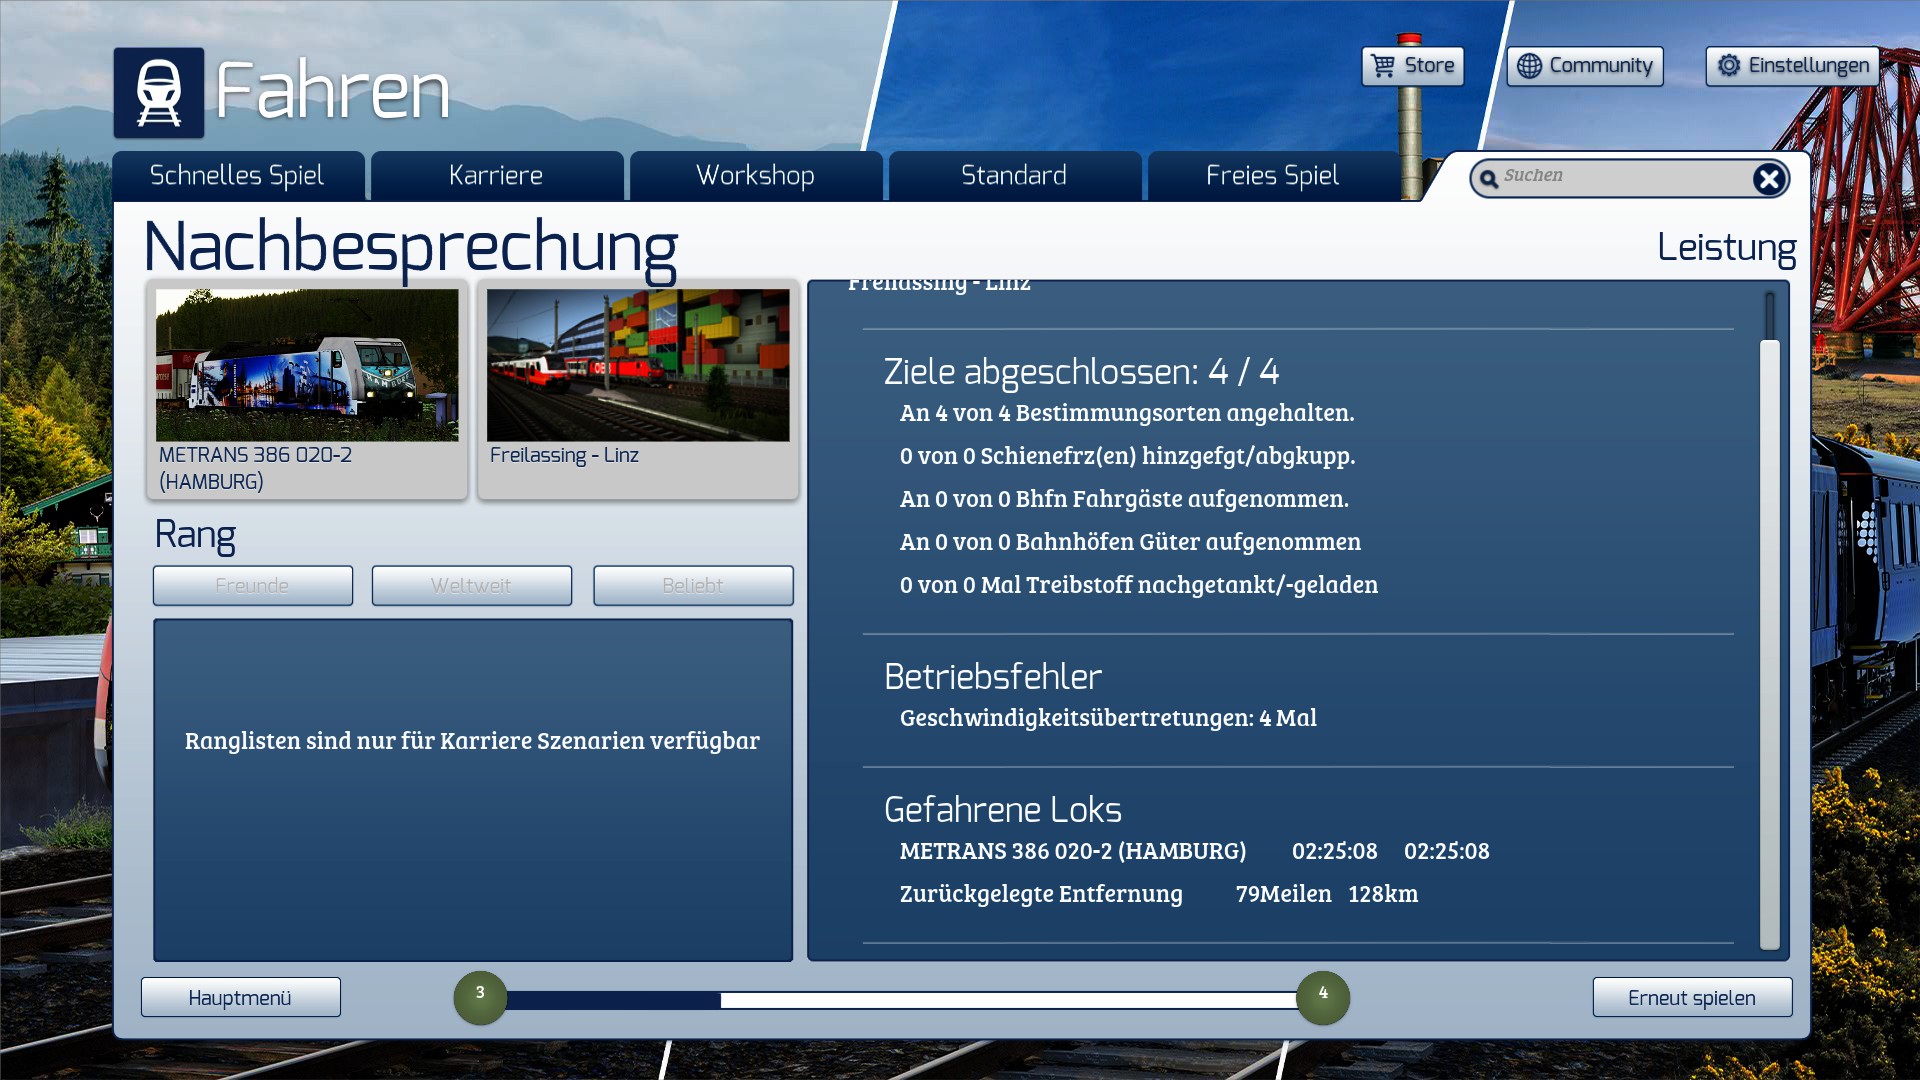Switch to the Schnelles Spiel tab

(237, 176)
